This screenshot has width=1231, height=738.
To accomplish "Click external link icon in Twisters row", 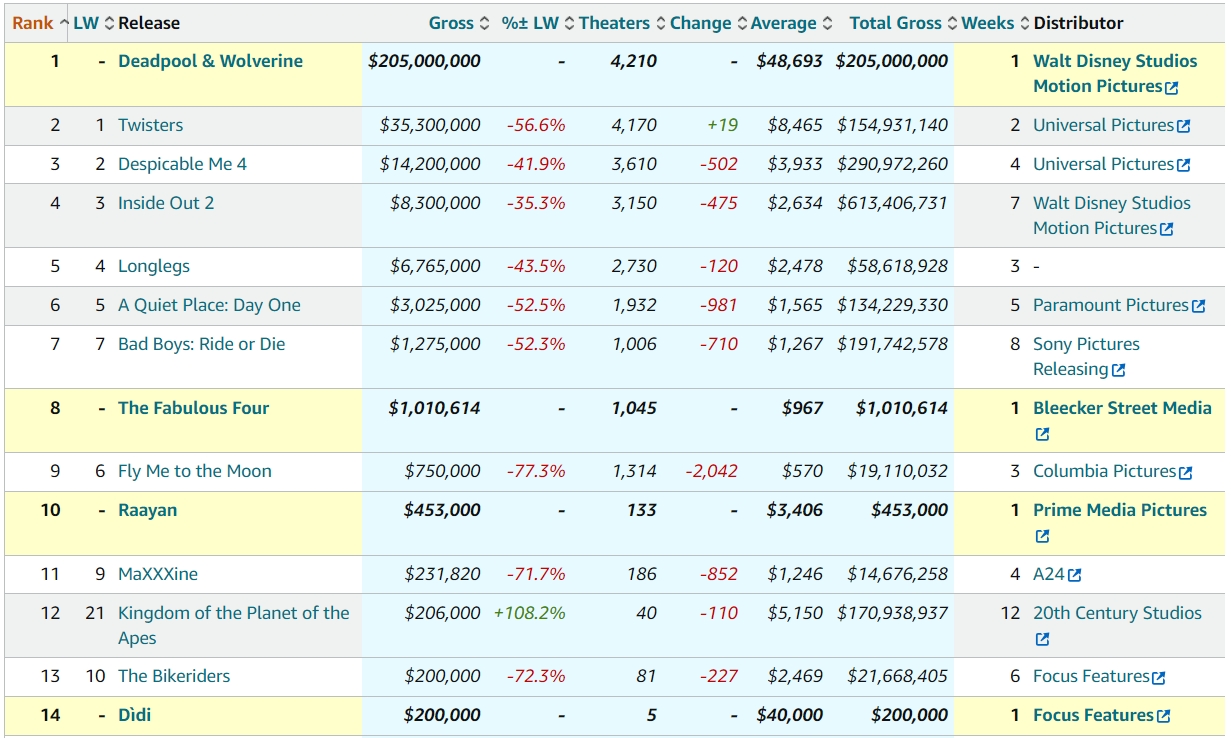I will click(x=1184, y=126).
